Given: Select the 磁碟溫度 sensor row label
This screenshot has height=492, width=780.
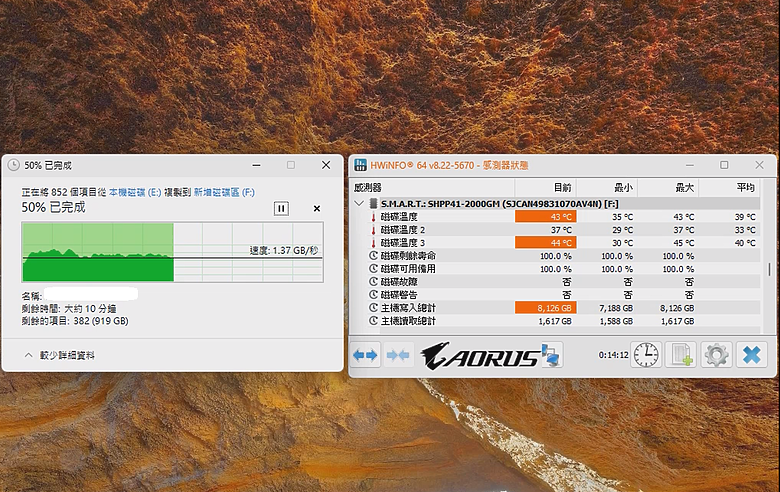Looking at the screenshot, I should pyautogui.click(x=399, y=217).
